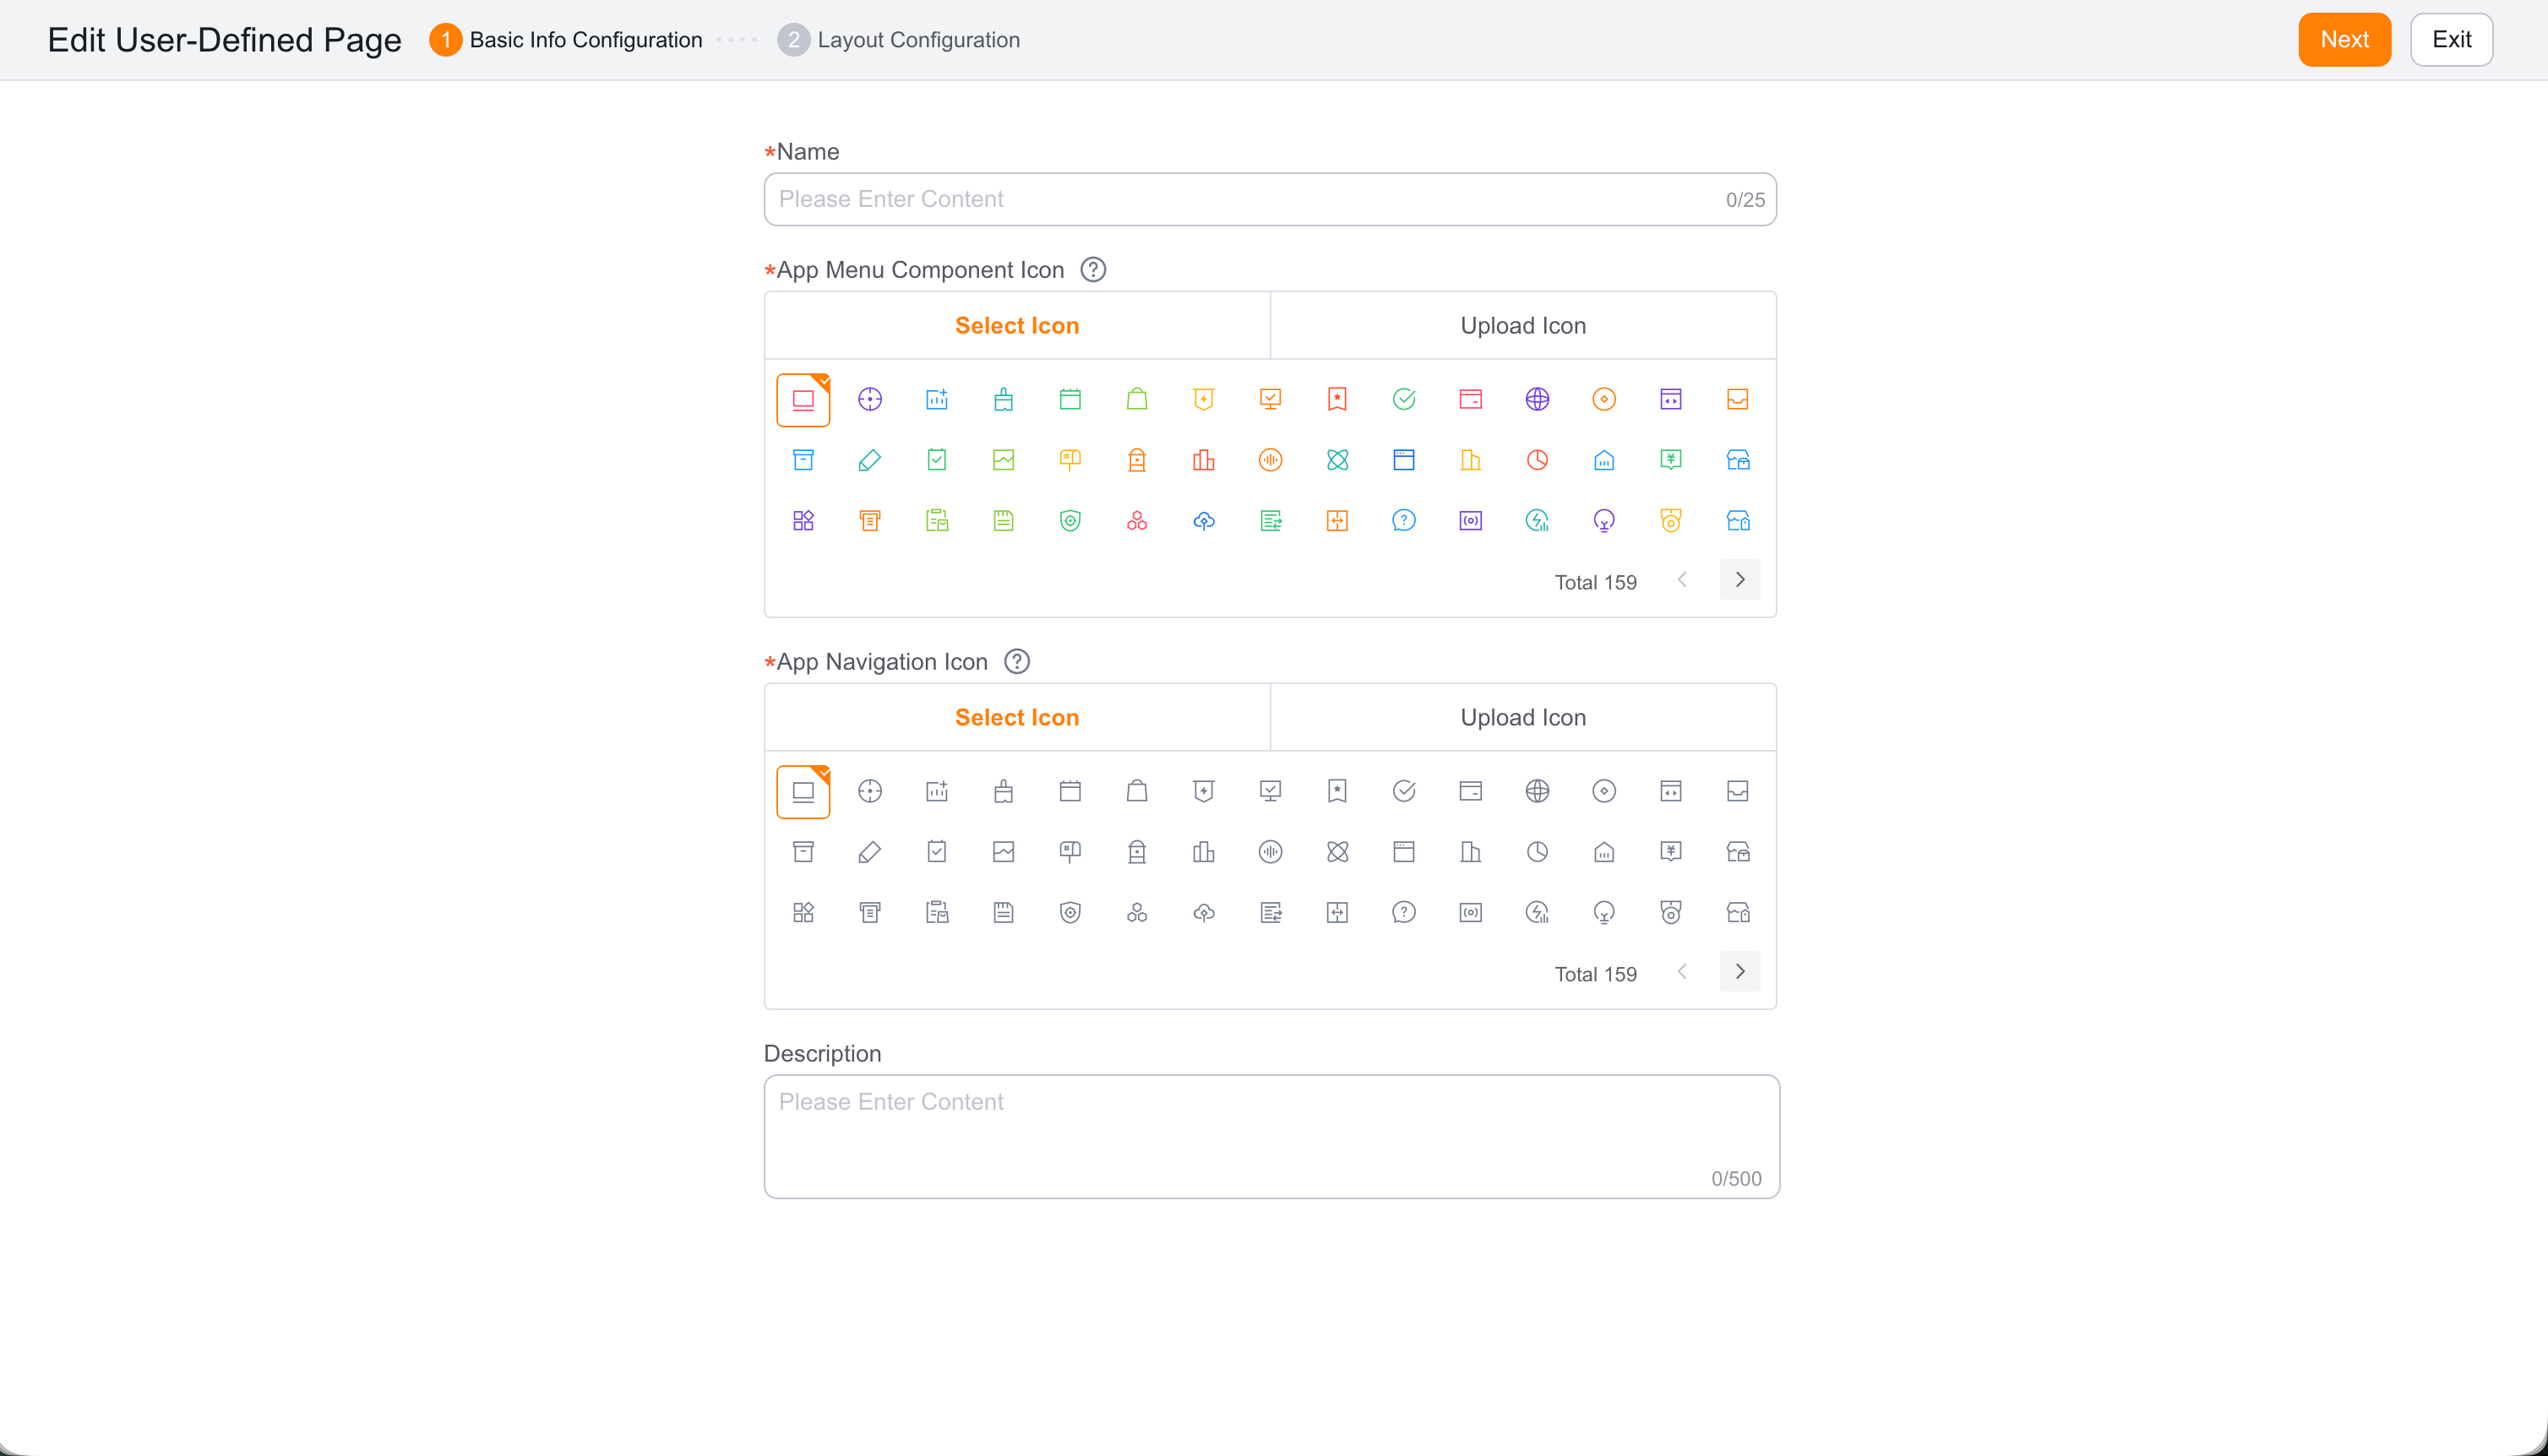Choose the gray atom App Navigation icon
The height and width of the screenshot is (1456, 2548).
(1337, 852)
